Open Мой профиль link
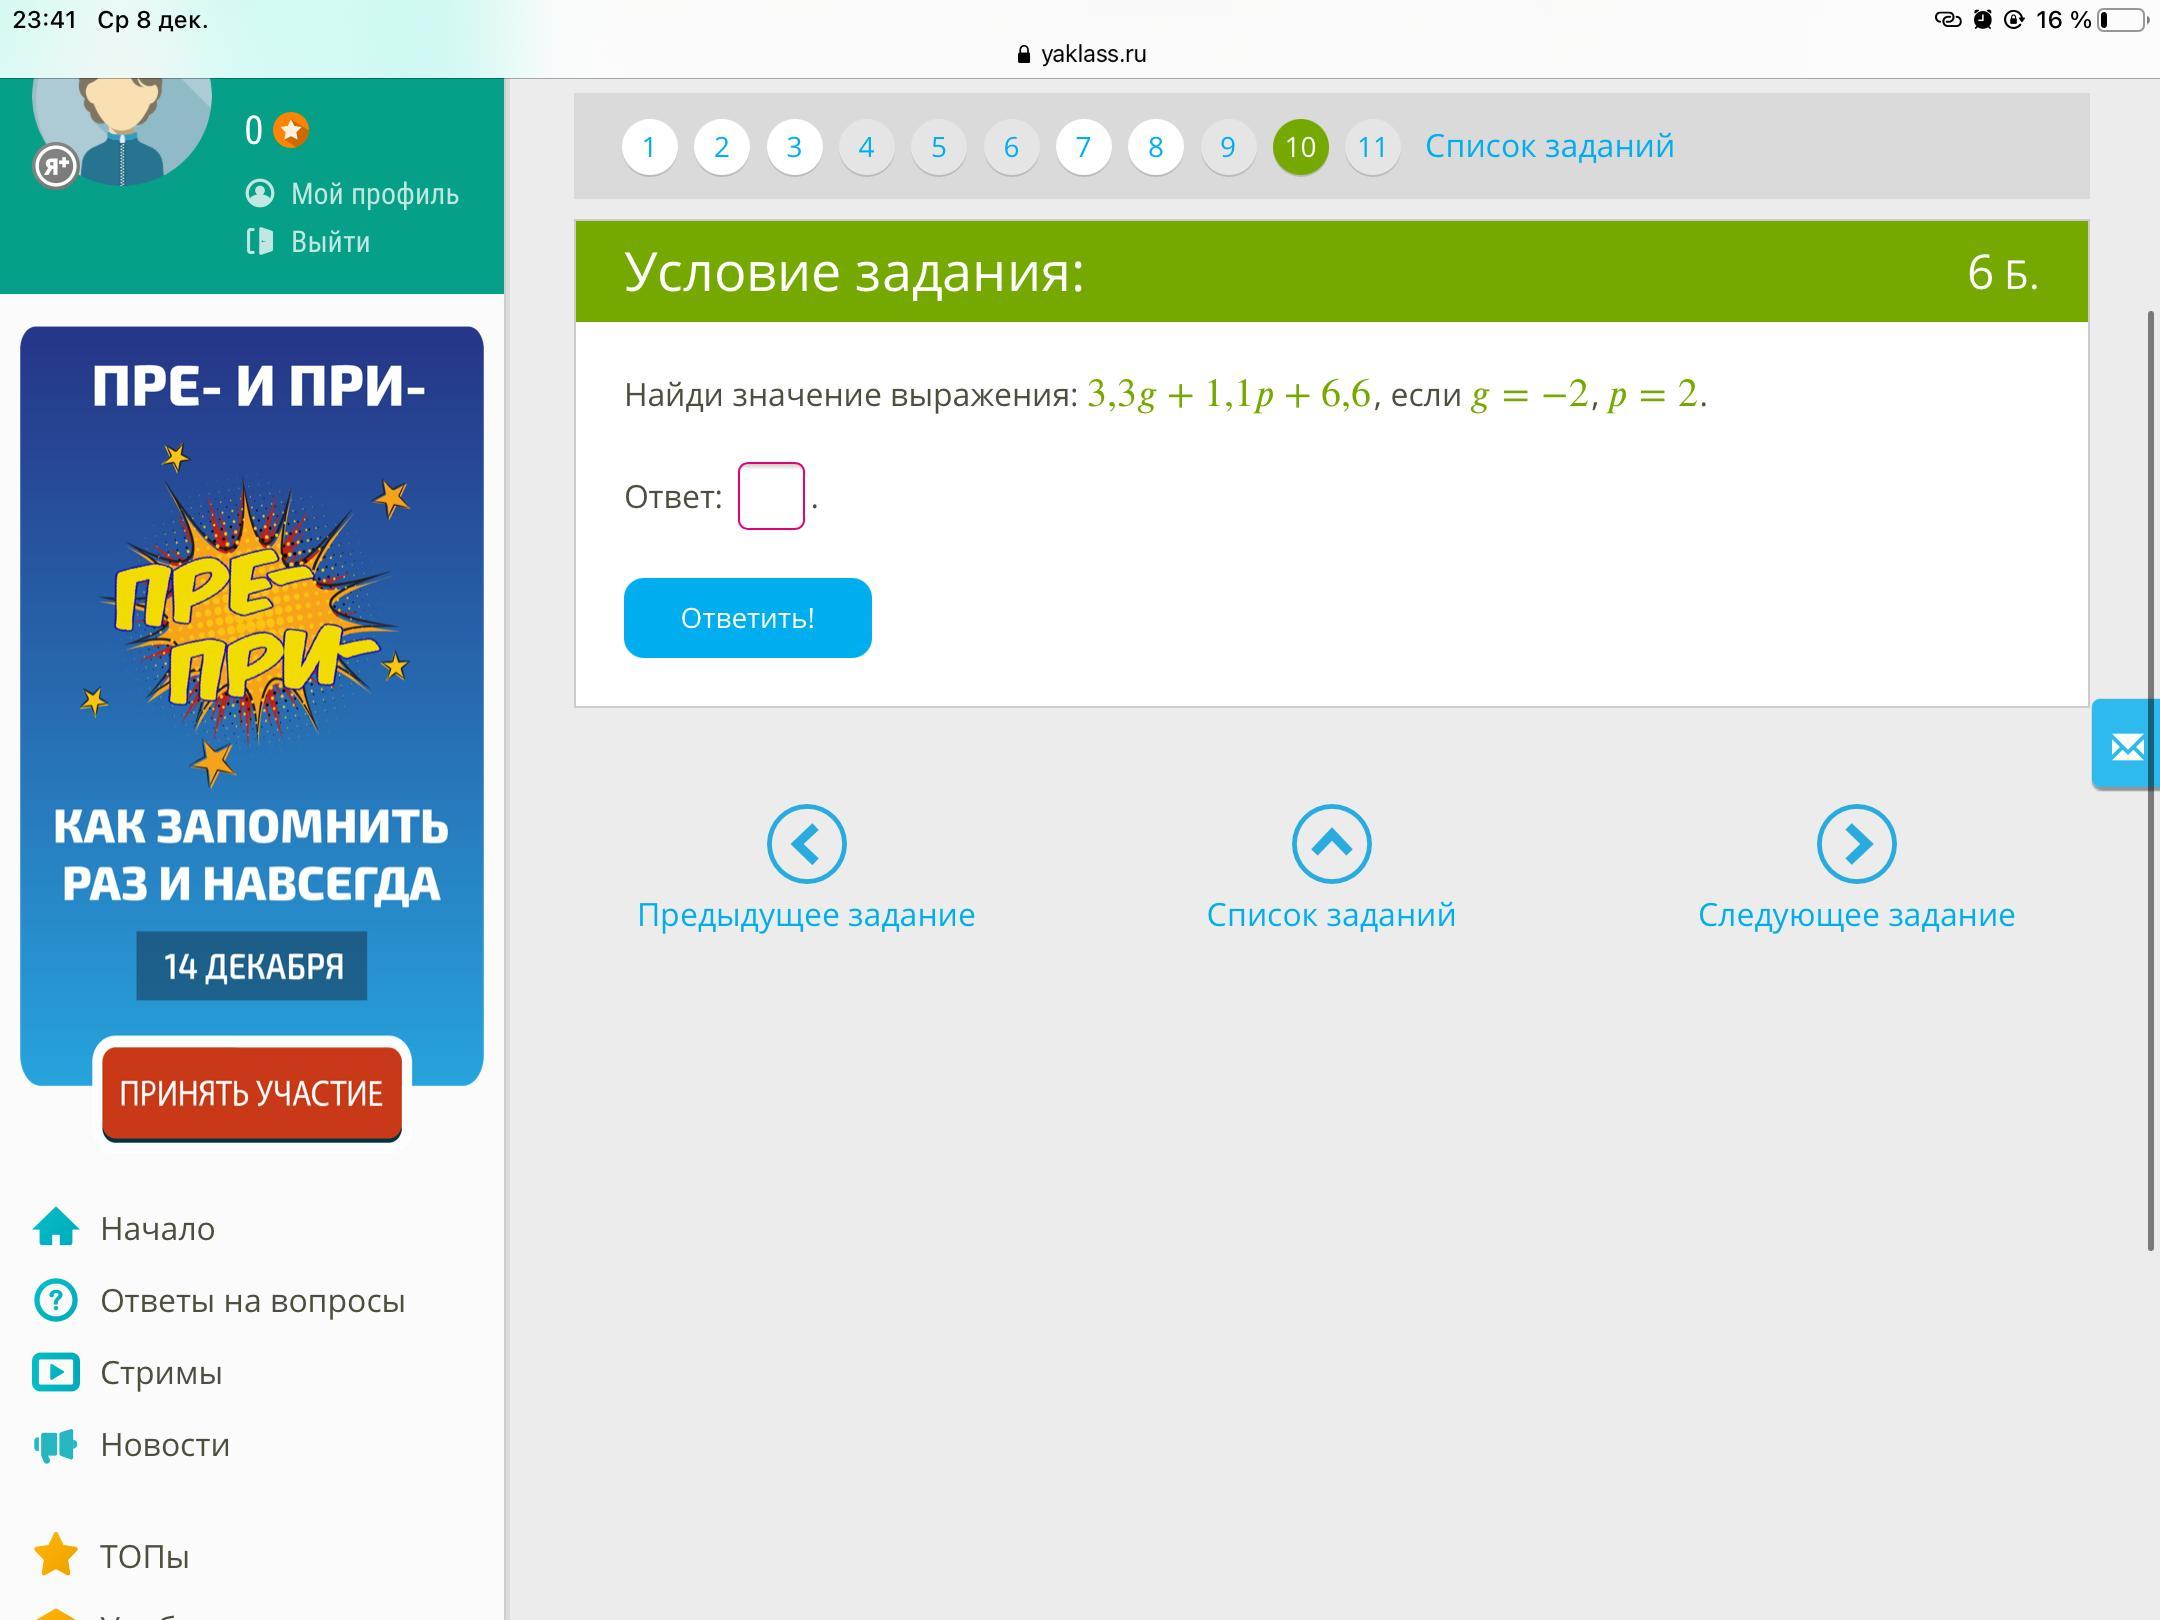The width and height of the screenshot is (2160, 1620). (374, 194)
